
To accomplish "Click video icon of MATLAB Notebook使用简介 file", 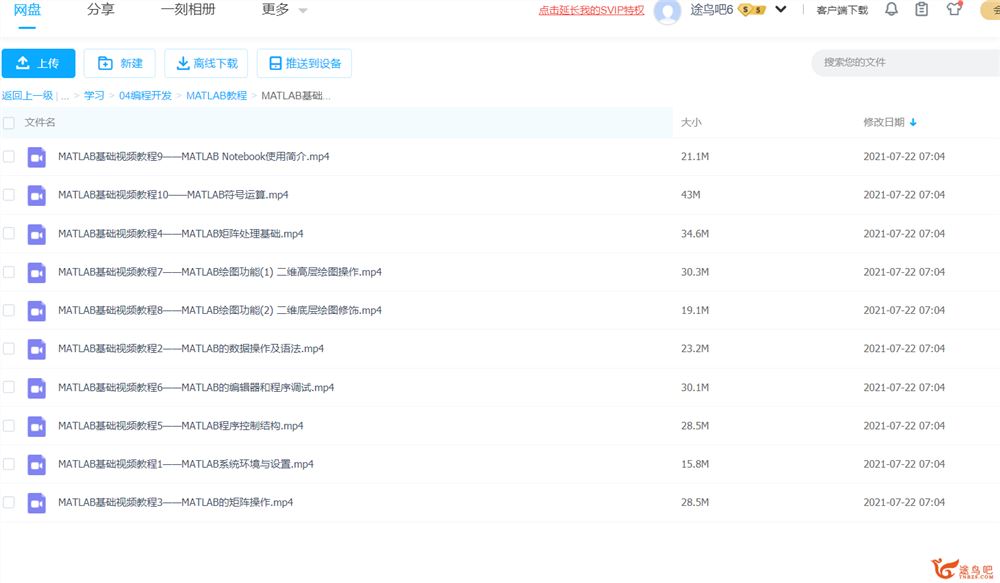I will pos(37,157).
